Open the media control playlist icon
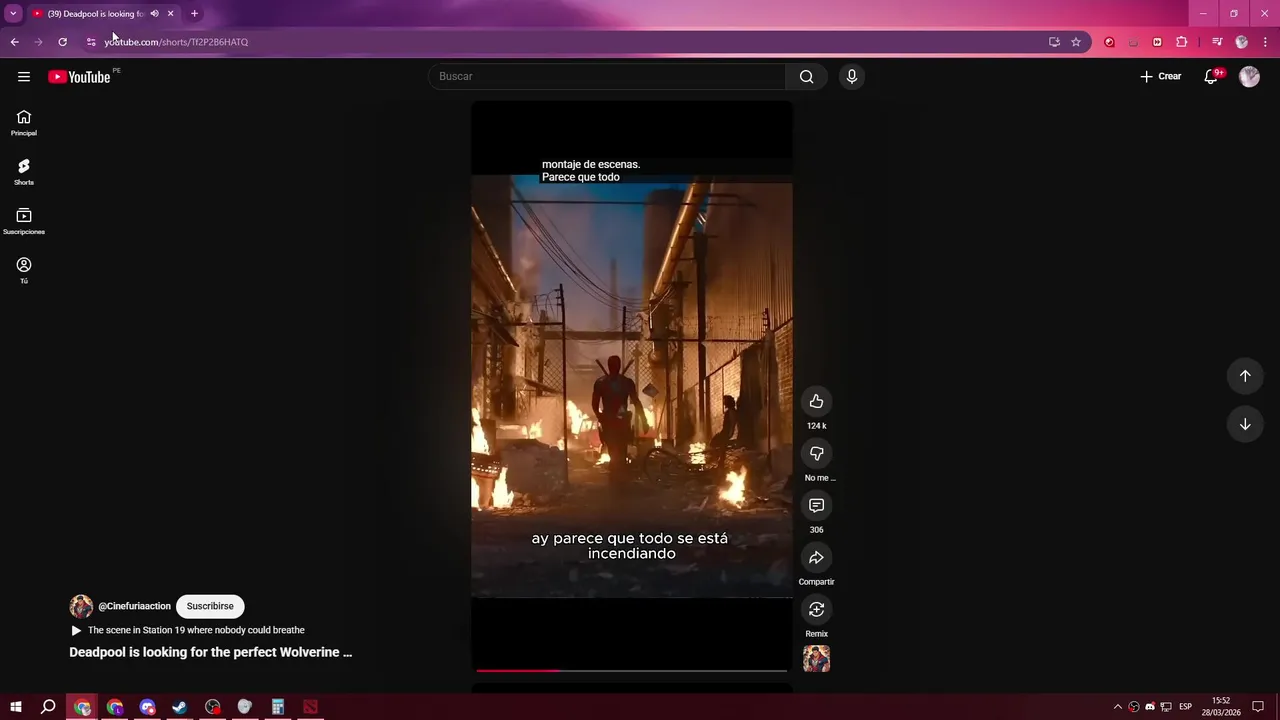Image resolution: width=1280 pixels, height=720 pixels. (x=1217, y=42)
